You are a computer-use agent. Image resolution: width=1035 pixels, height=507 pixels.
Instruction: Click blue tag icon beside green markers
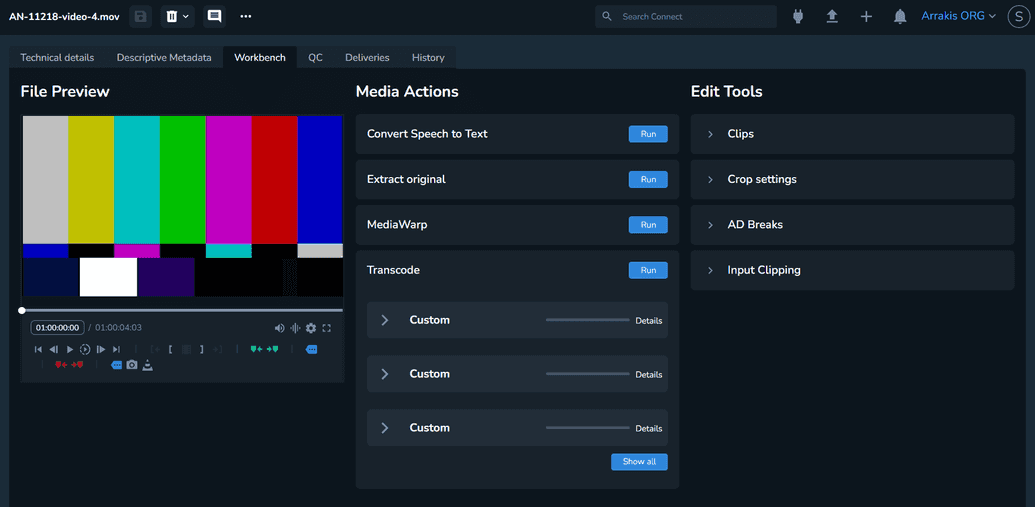point(311,349)
